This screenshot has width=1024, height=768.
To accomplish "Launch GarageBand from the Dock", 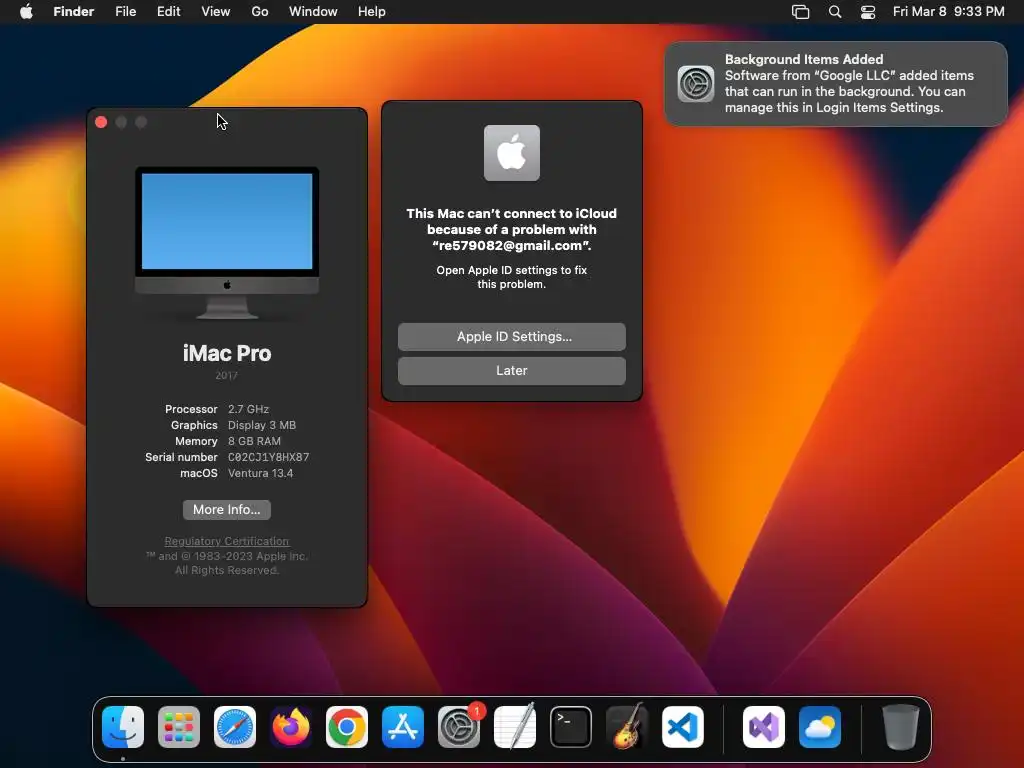I will 627,727.
